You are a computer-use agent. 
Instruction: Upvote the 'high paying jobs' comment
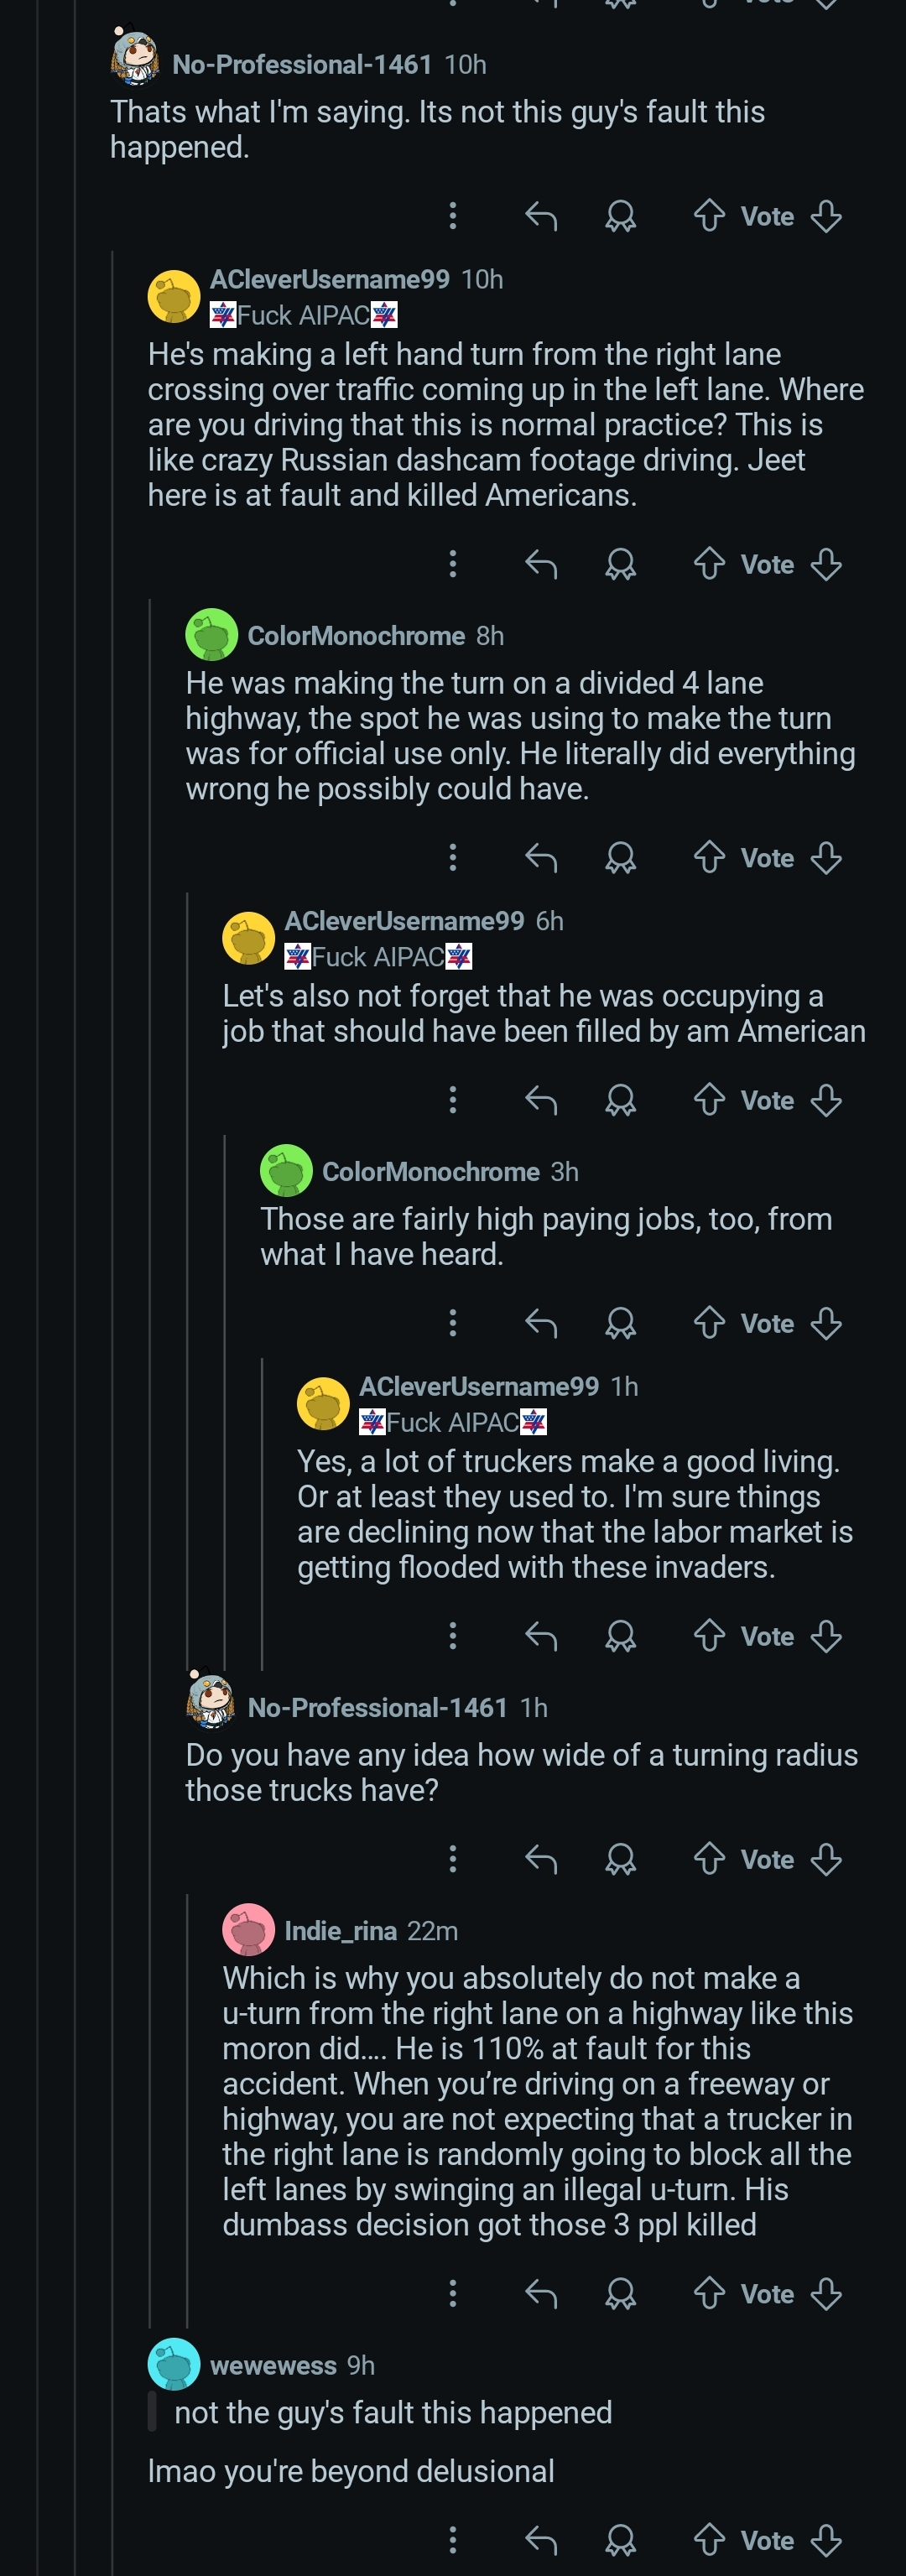(709, 1323)
